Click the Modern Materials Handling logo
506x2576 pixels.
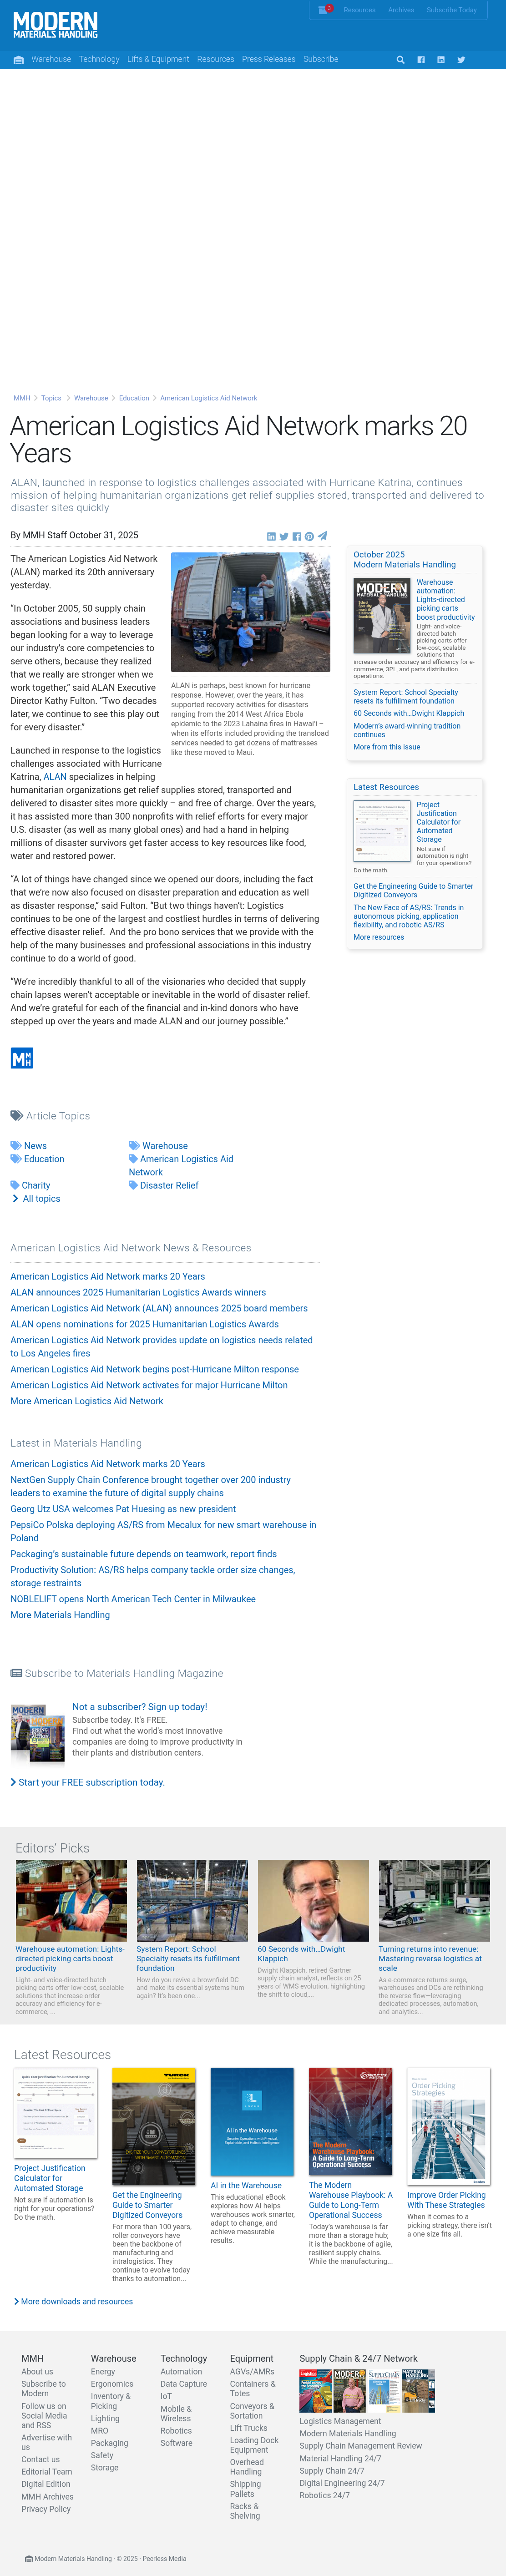pos(55,25)
